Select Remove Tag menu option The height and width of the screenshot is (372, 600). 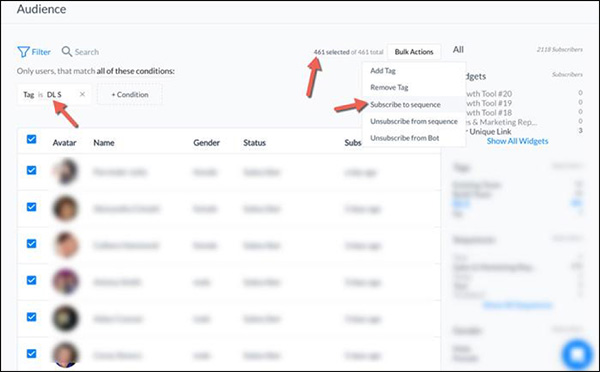pyautogui.click(x=389, y=87)
